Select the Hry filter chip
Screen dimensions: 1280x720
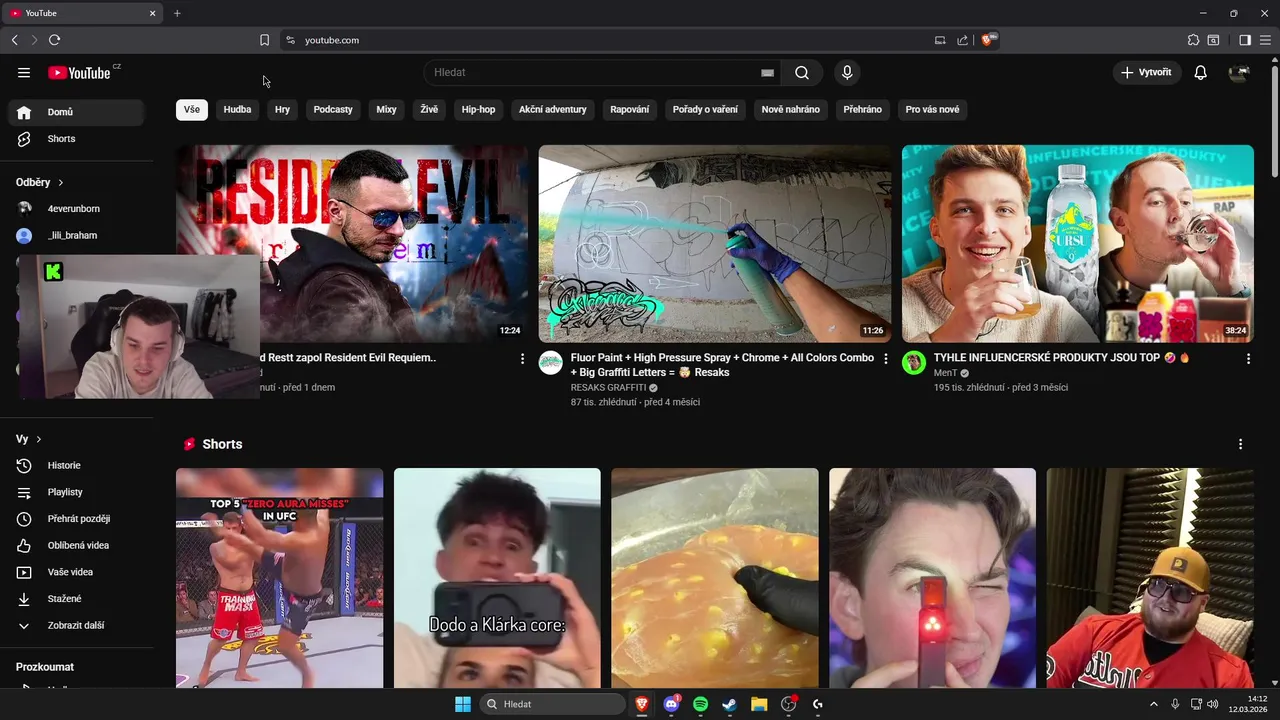[x=283, y=110]
